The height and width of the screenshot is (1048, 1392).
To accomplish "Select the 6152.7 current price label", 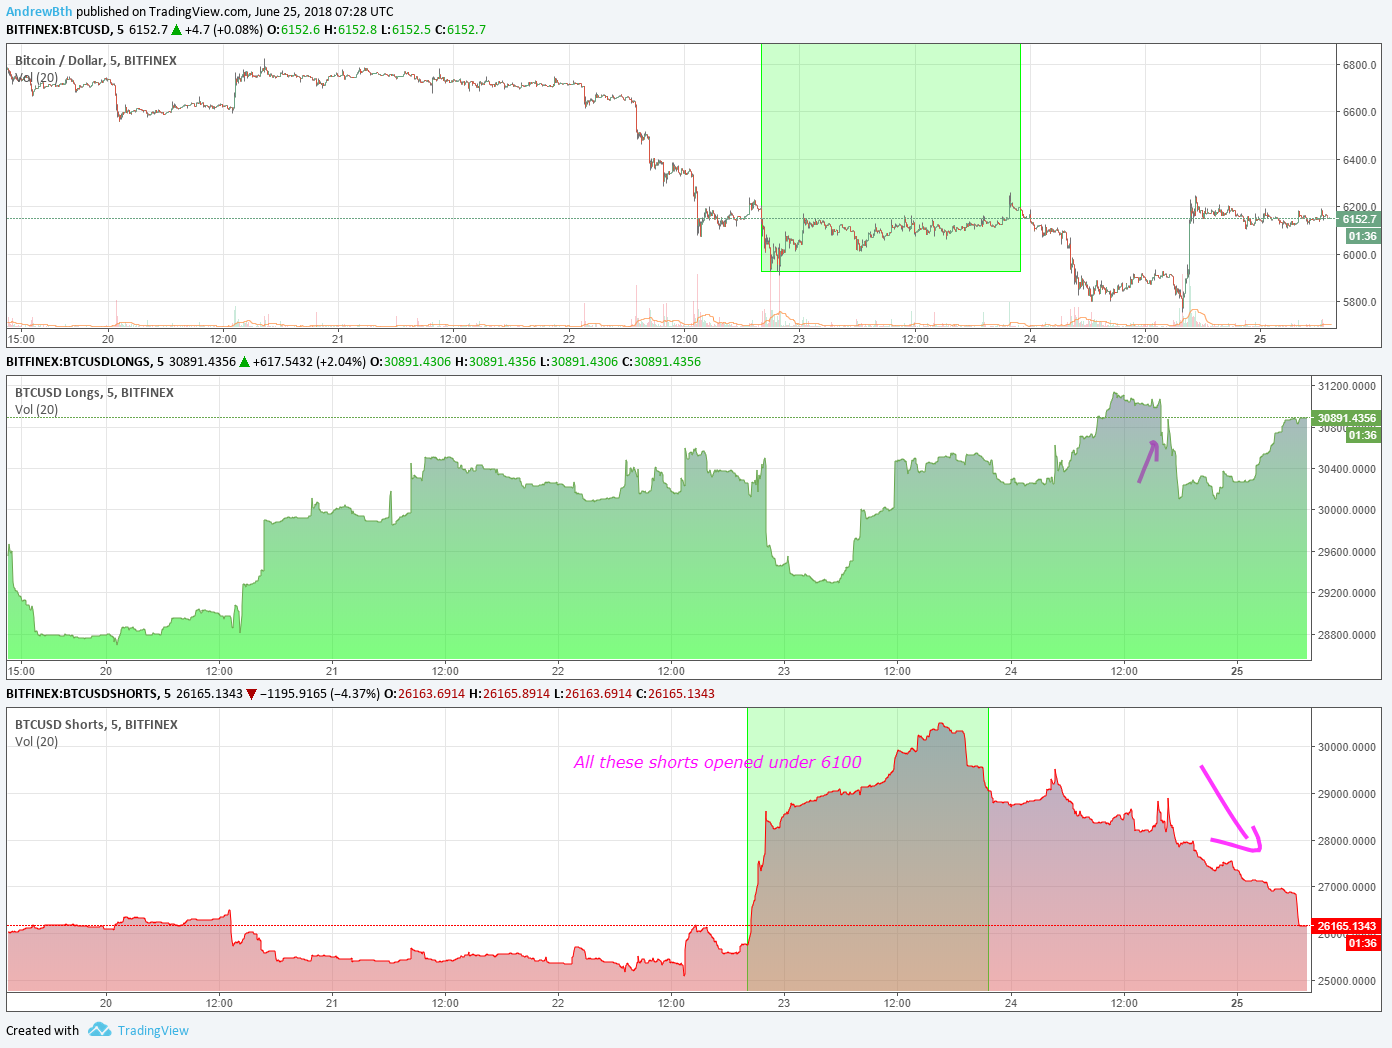I will [x=1358, y=219].
